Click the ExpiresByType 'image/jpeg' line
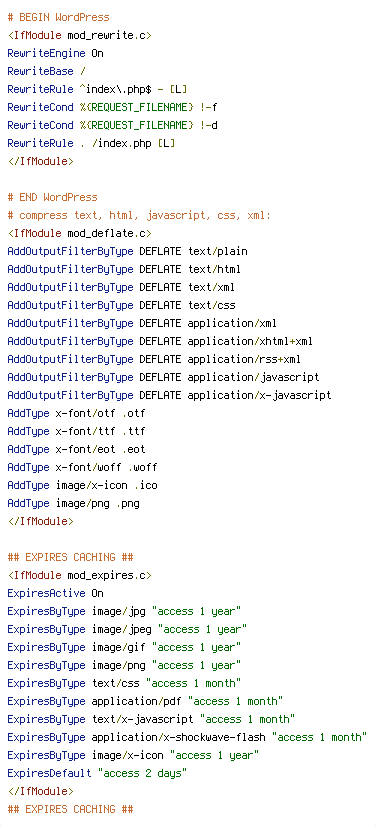 127,629
